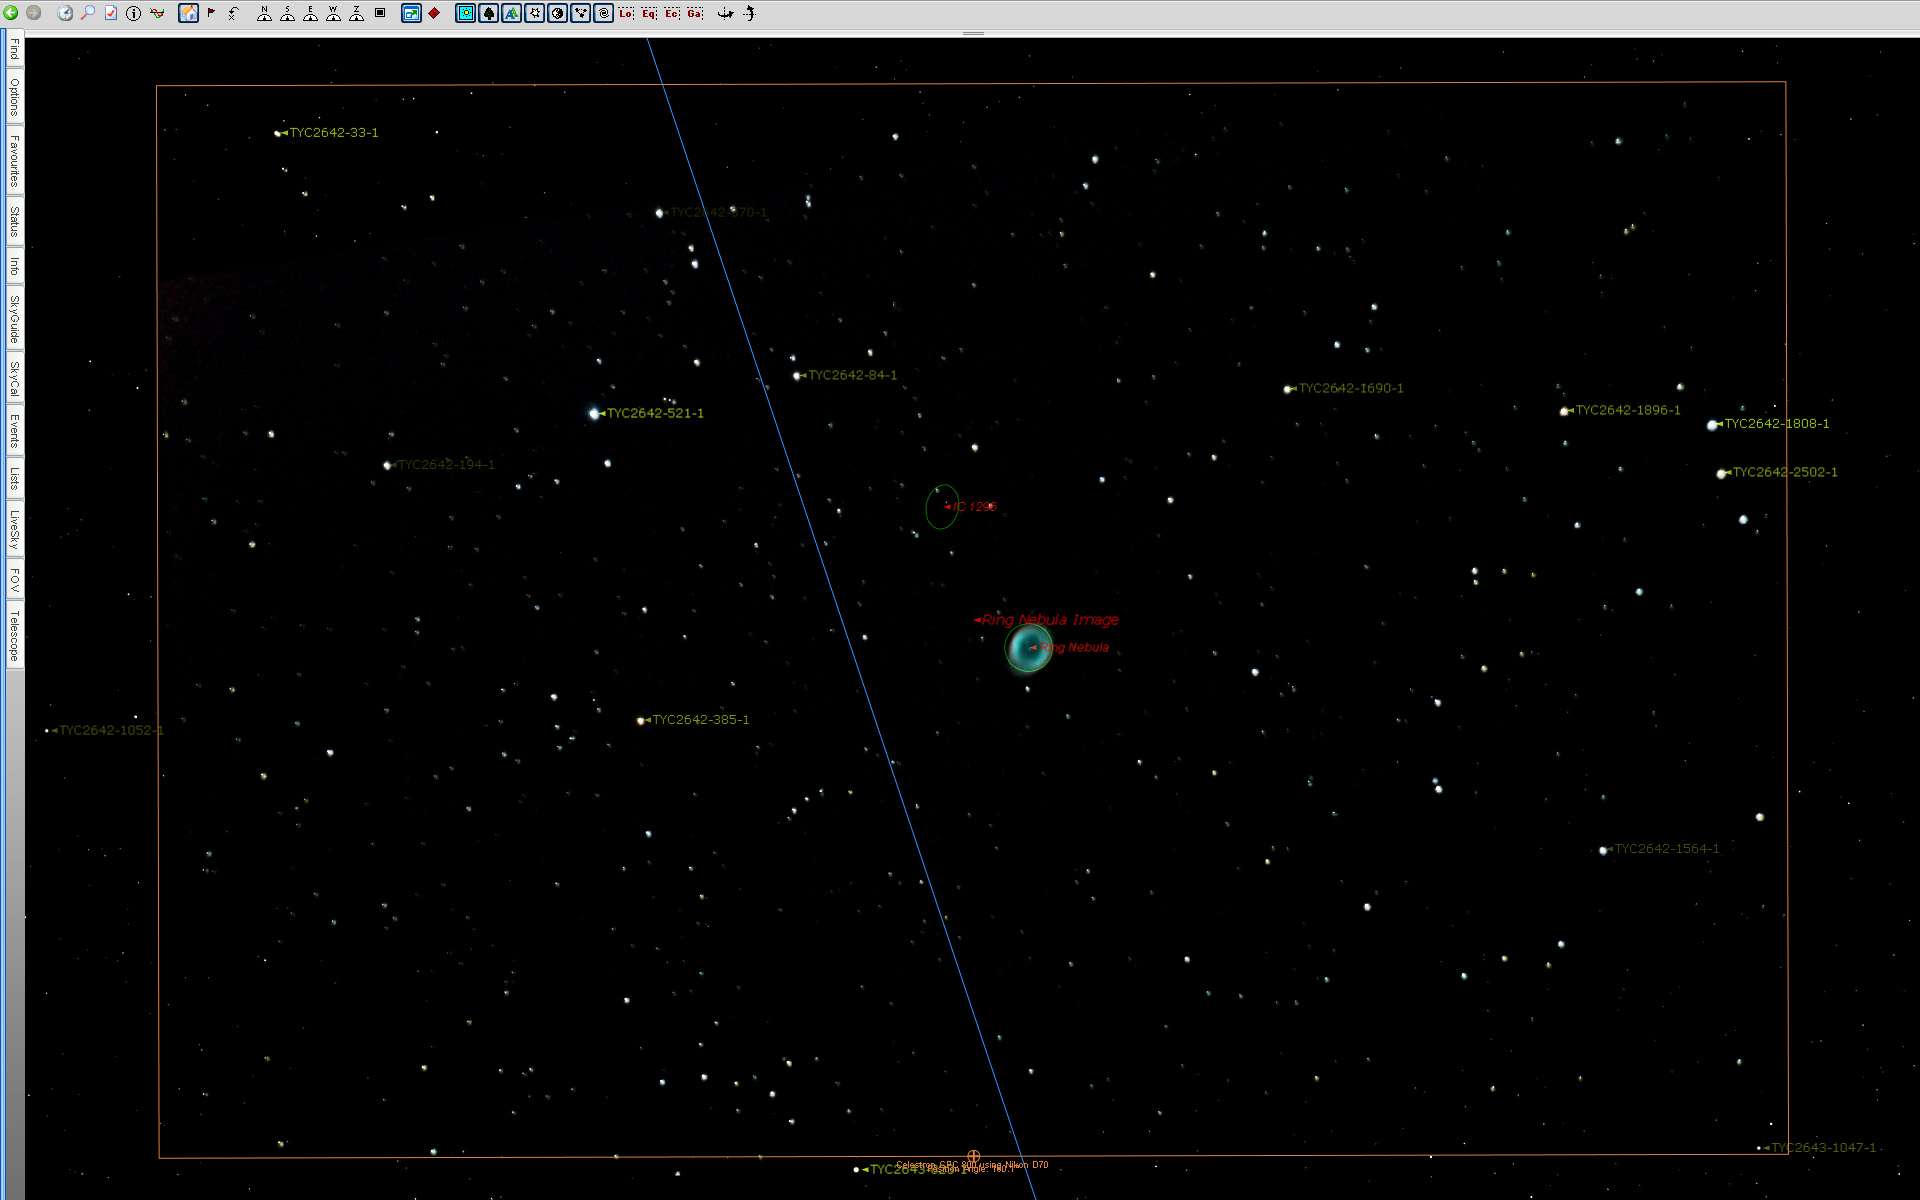Look at zenith with Z icon
Viewport: 1920px width, 1200px height.
coord(356,13)
